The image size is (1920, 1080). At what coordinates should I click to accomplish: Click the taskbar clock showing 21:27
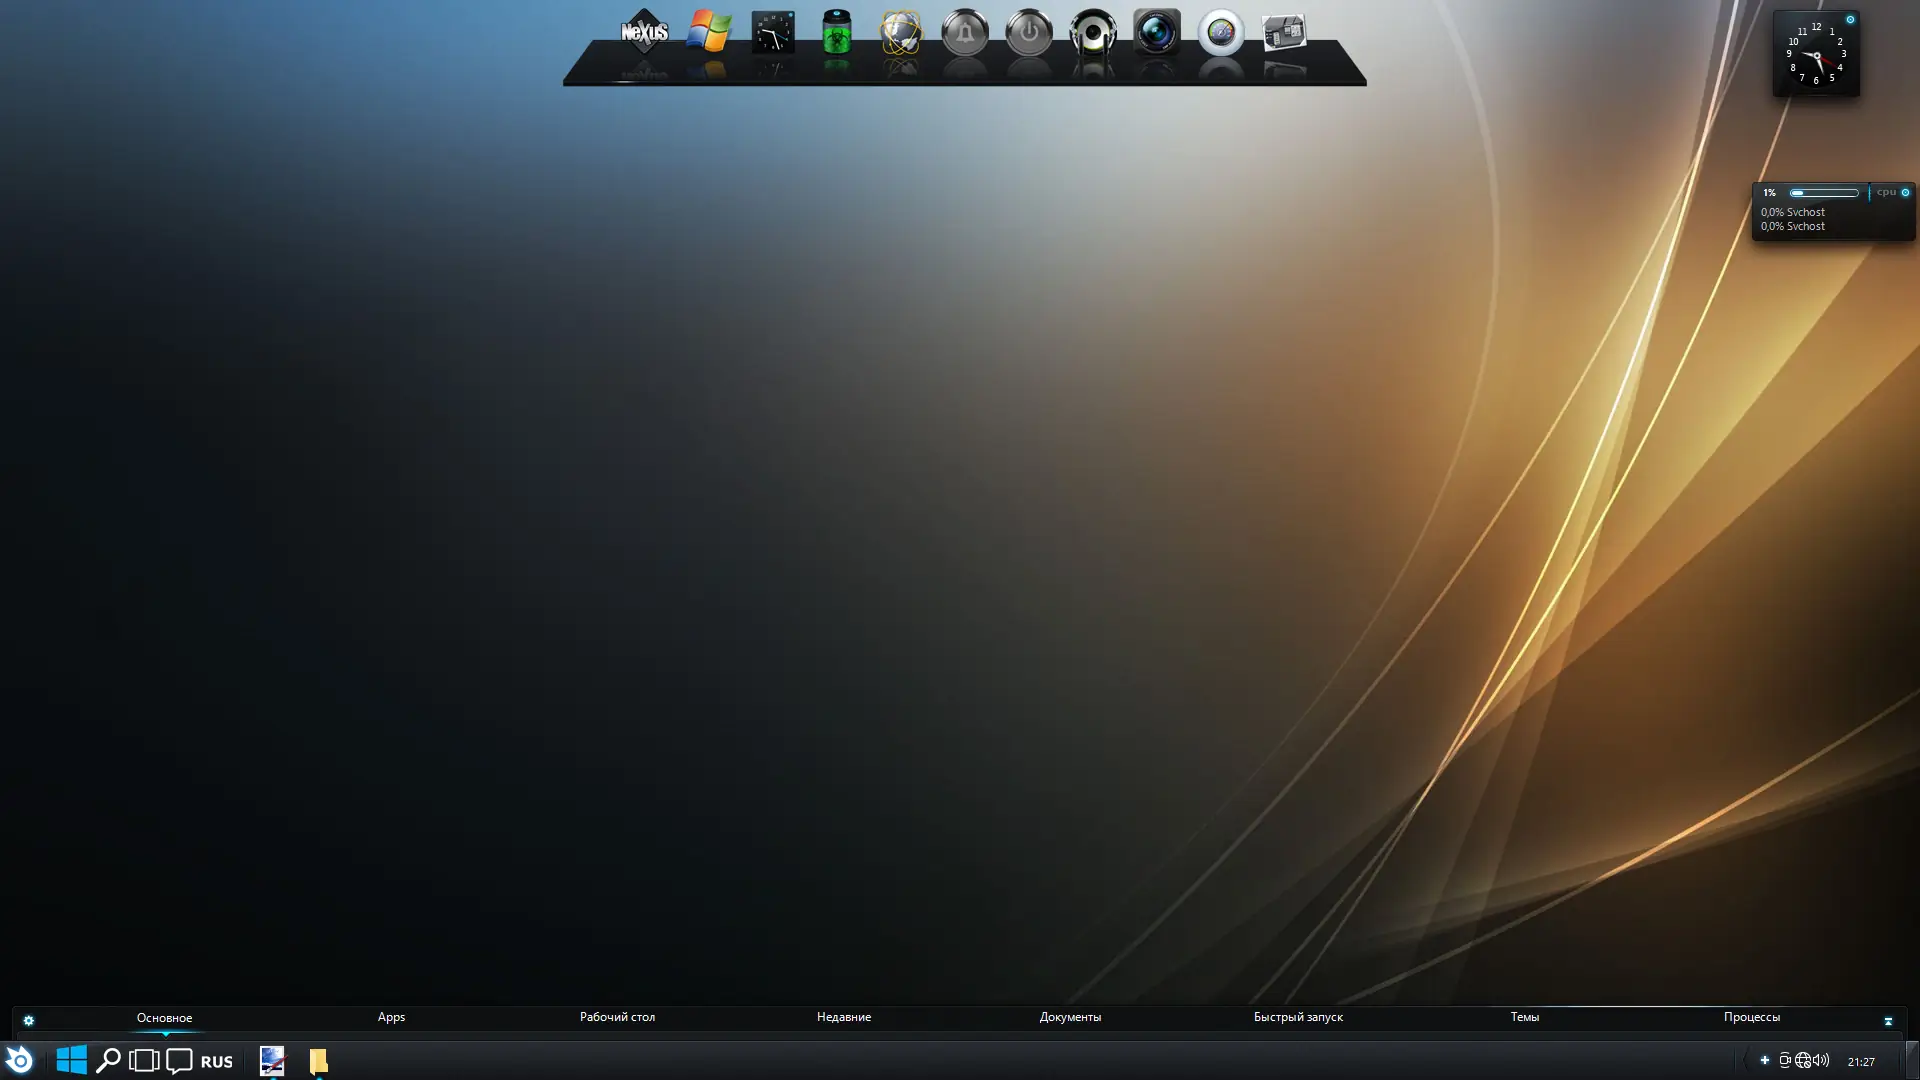click(x=1860, y=1062)
